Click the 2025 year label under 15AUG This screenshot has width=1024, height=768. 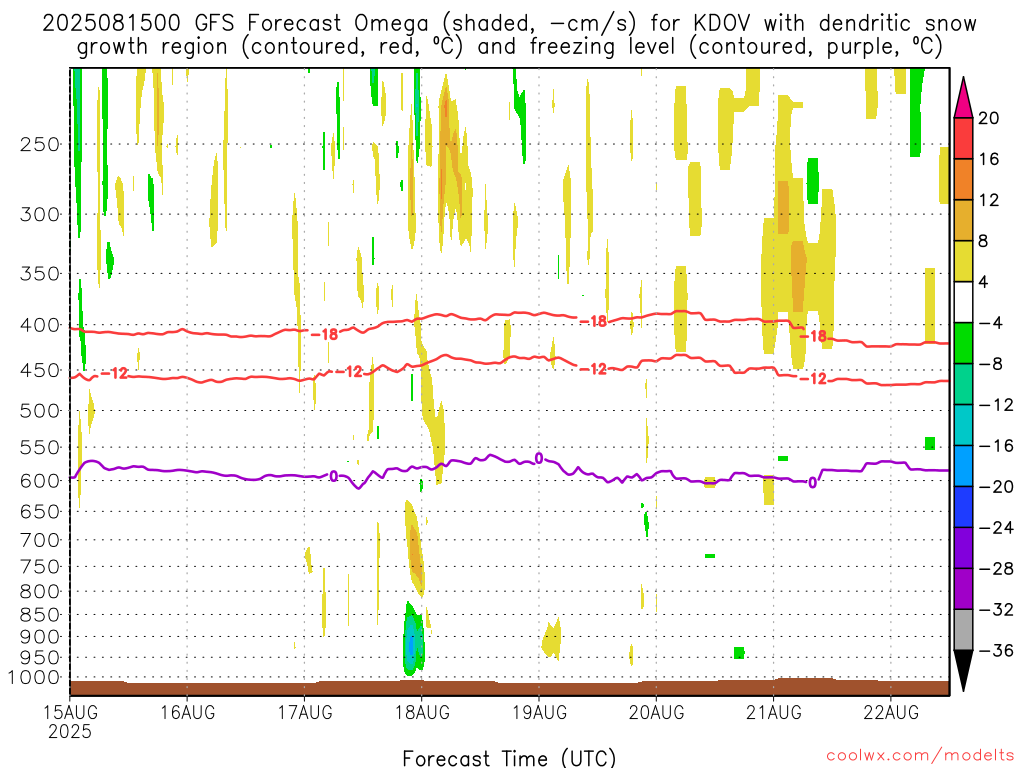point(70,731)
